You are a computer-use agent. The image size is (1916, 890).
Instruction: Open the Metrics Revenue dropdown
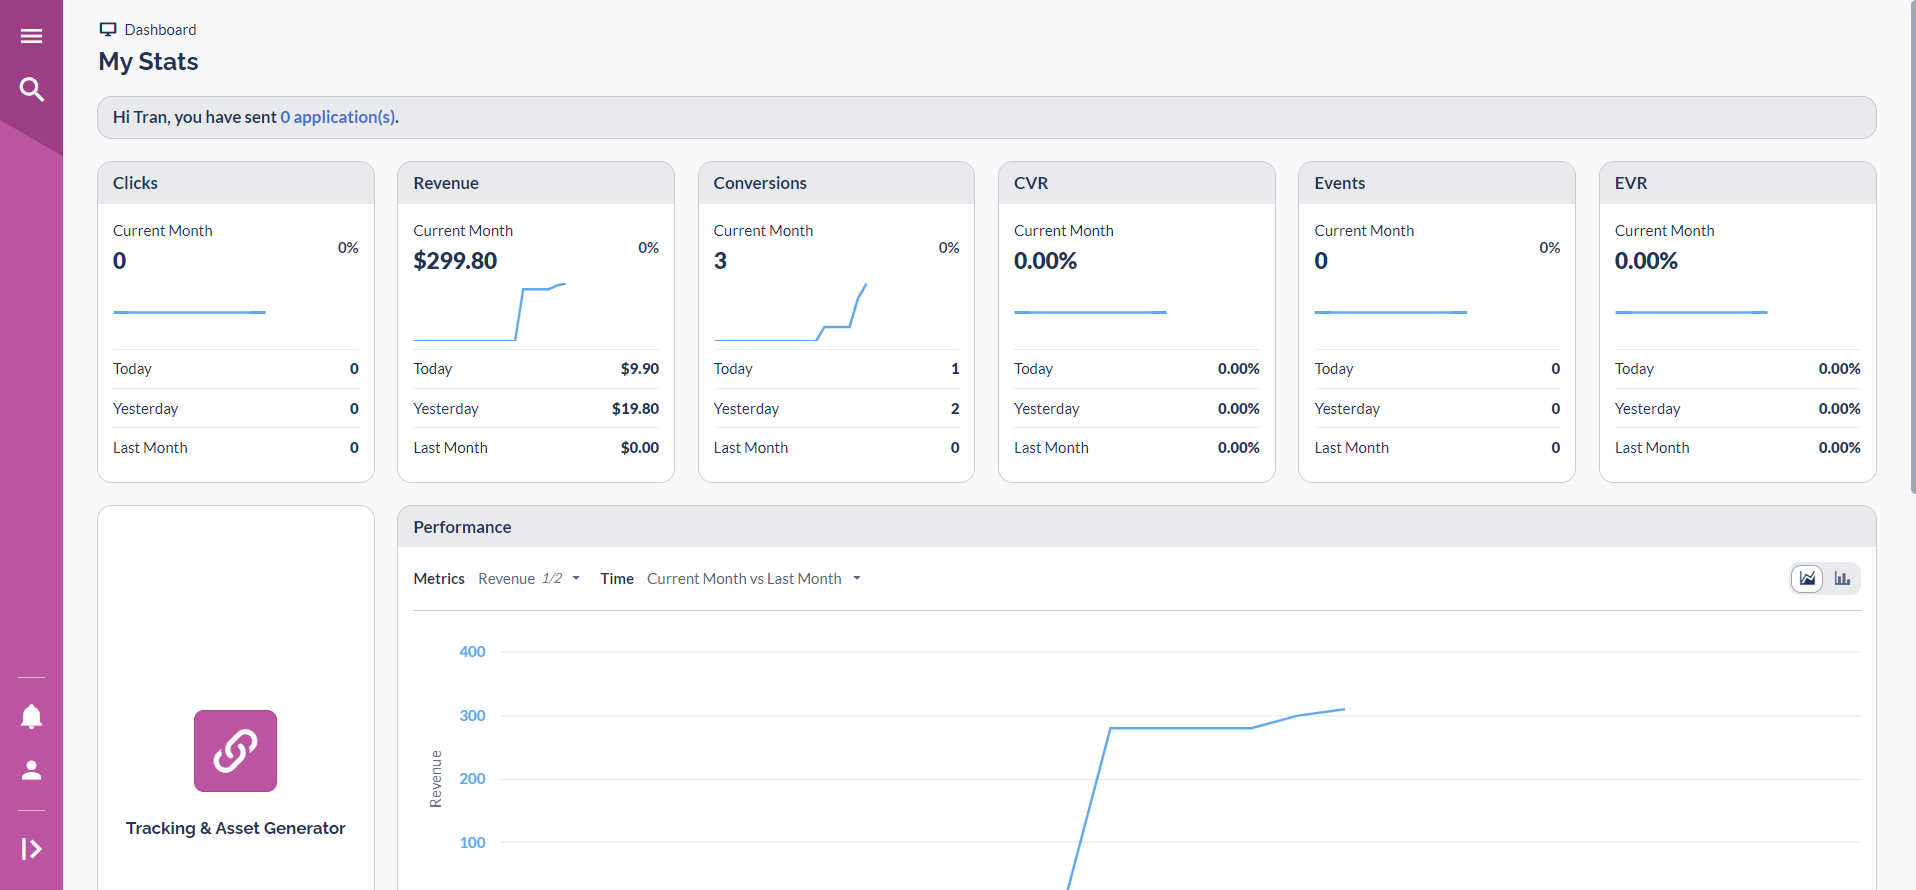[x=528, y=579]
